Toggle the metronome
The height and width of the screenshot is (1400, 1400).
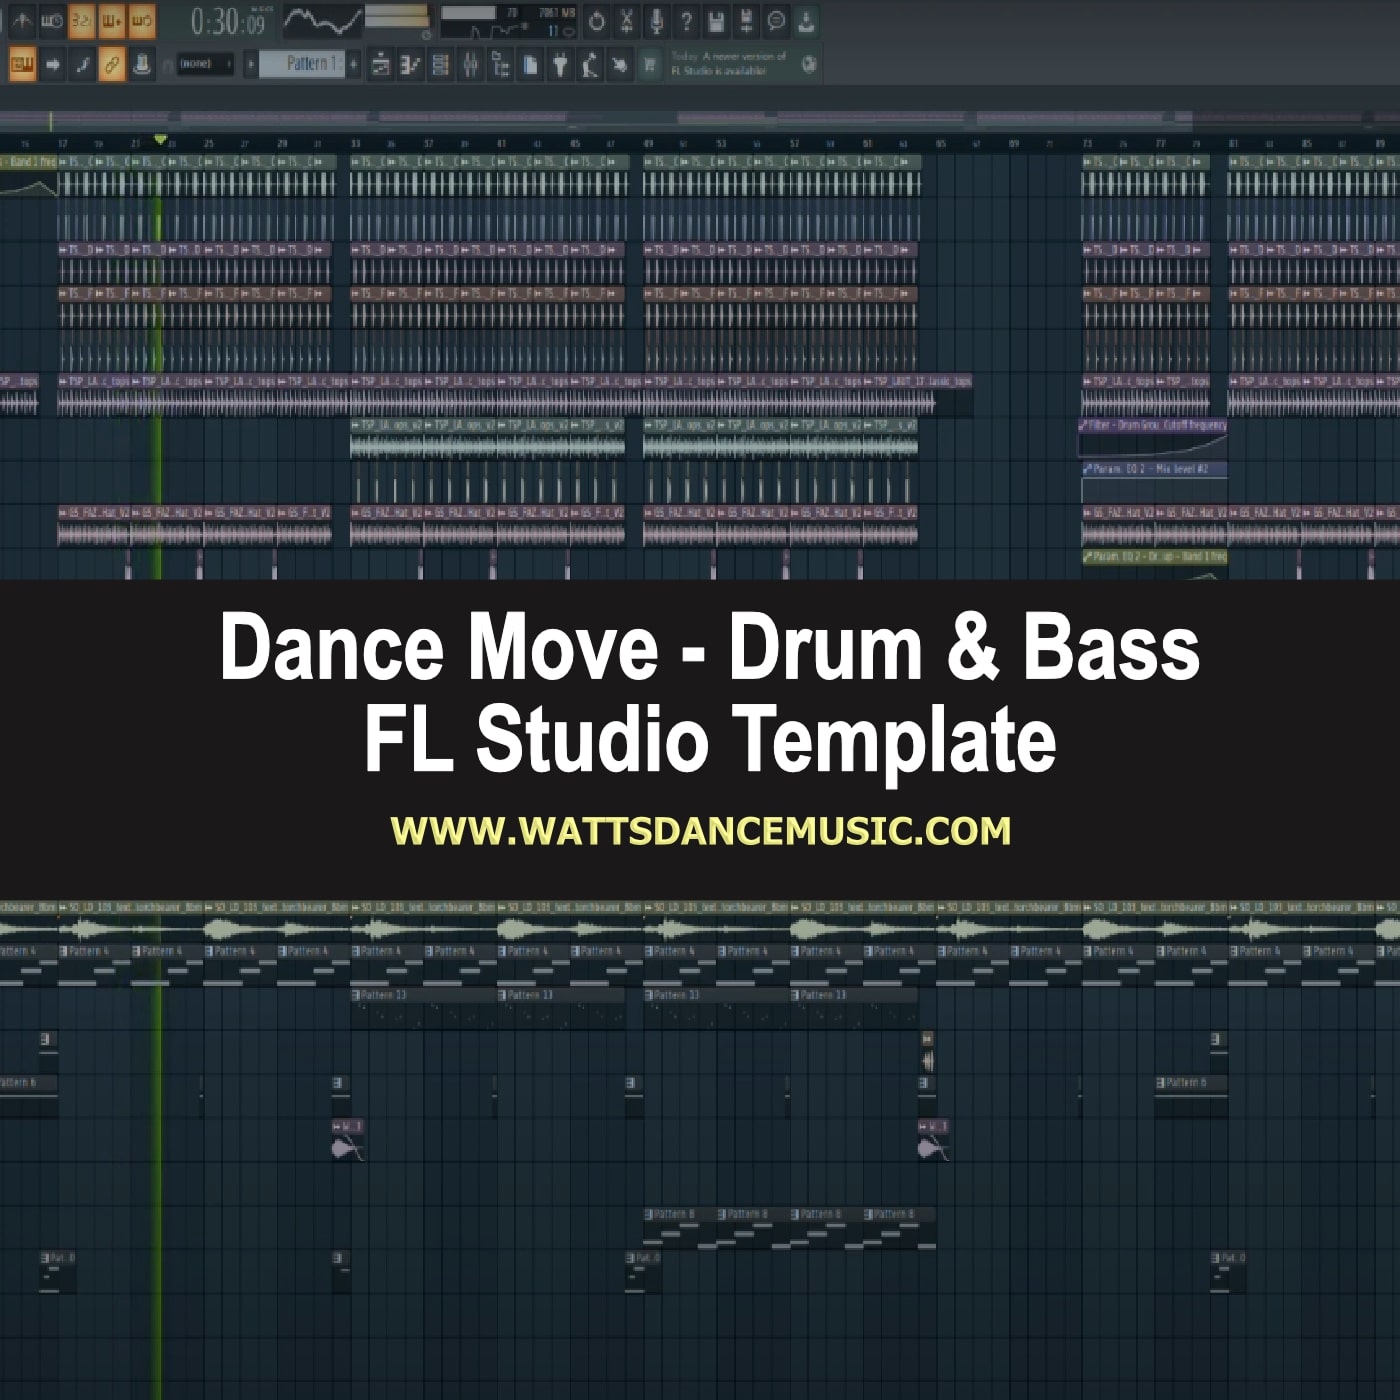point(21,20)
